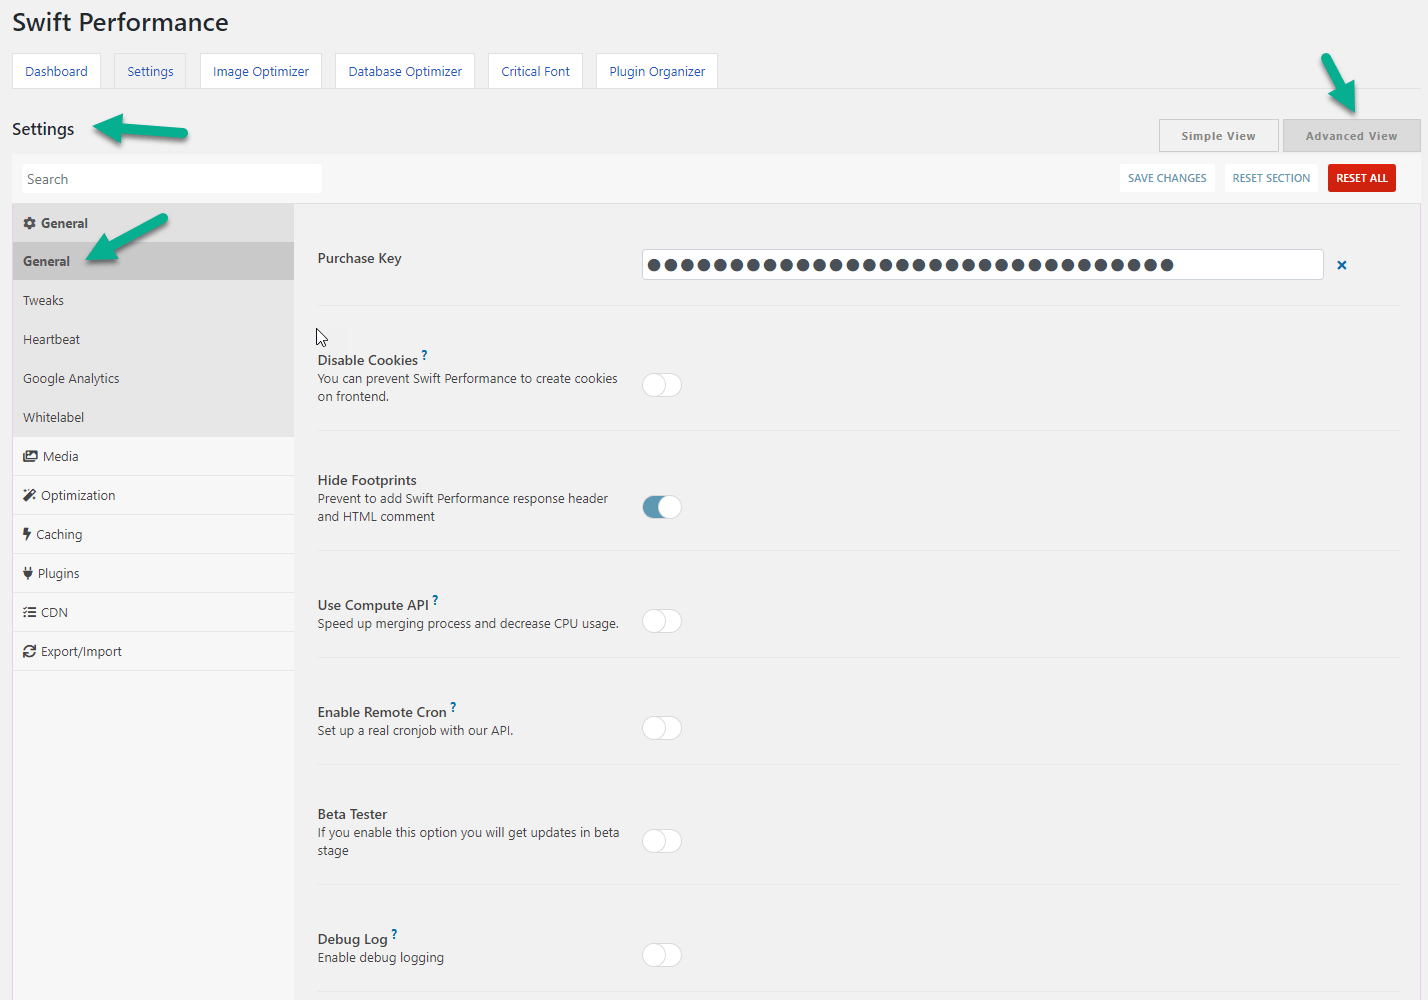Viewport: 1428px width, 1000px height.
Task: Focus the settings Search field
Action: pyautogui.click(x=172, y=179)
